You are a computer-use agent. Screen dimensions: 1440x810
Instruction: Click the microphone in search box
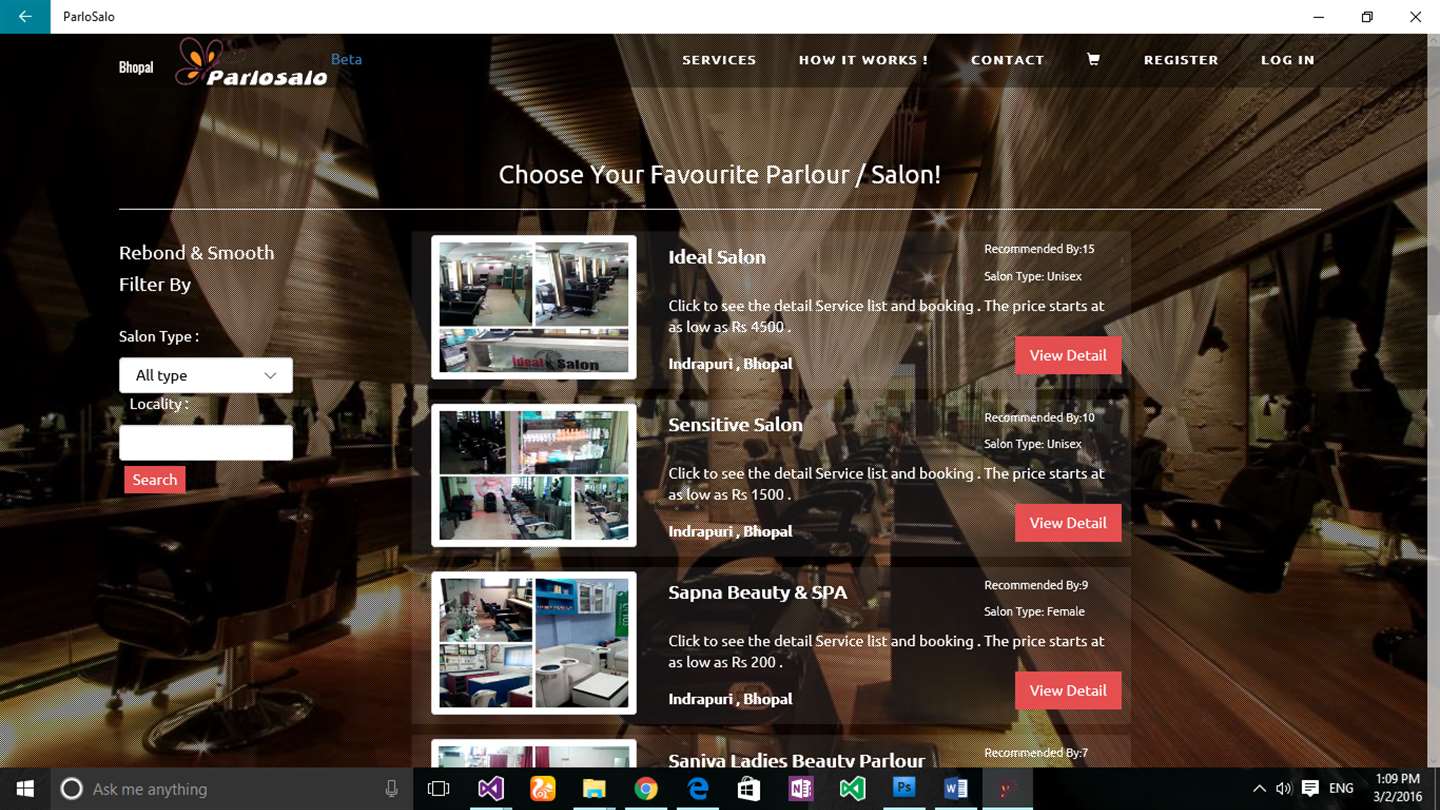point(391,789)
